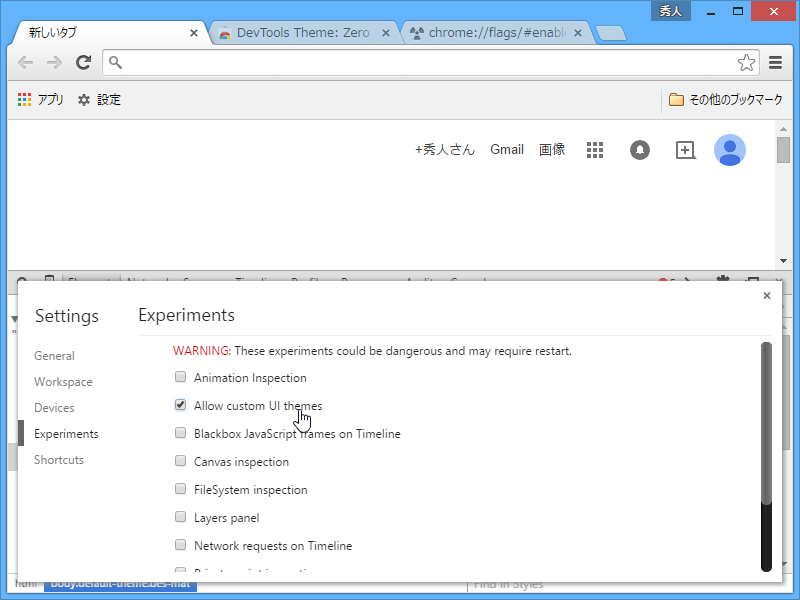The width and height of the screenshot is (800, 600).
Task: Uncheck Allow custom UI themes
Action: 180,405
